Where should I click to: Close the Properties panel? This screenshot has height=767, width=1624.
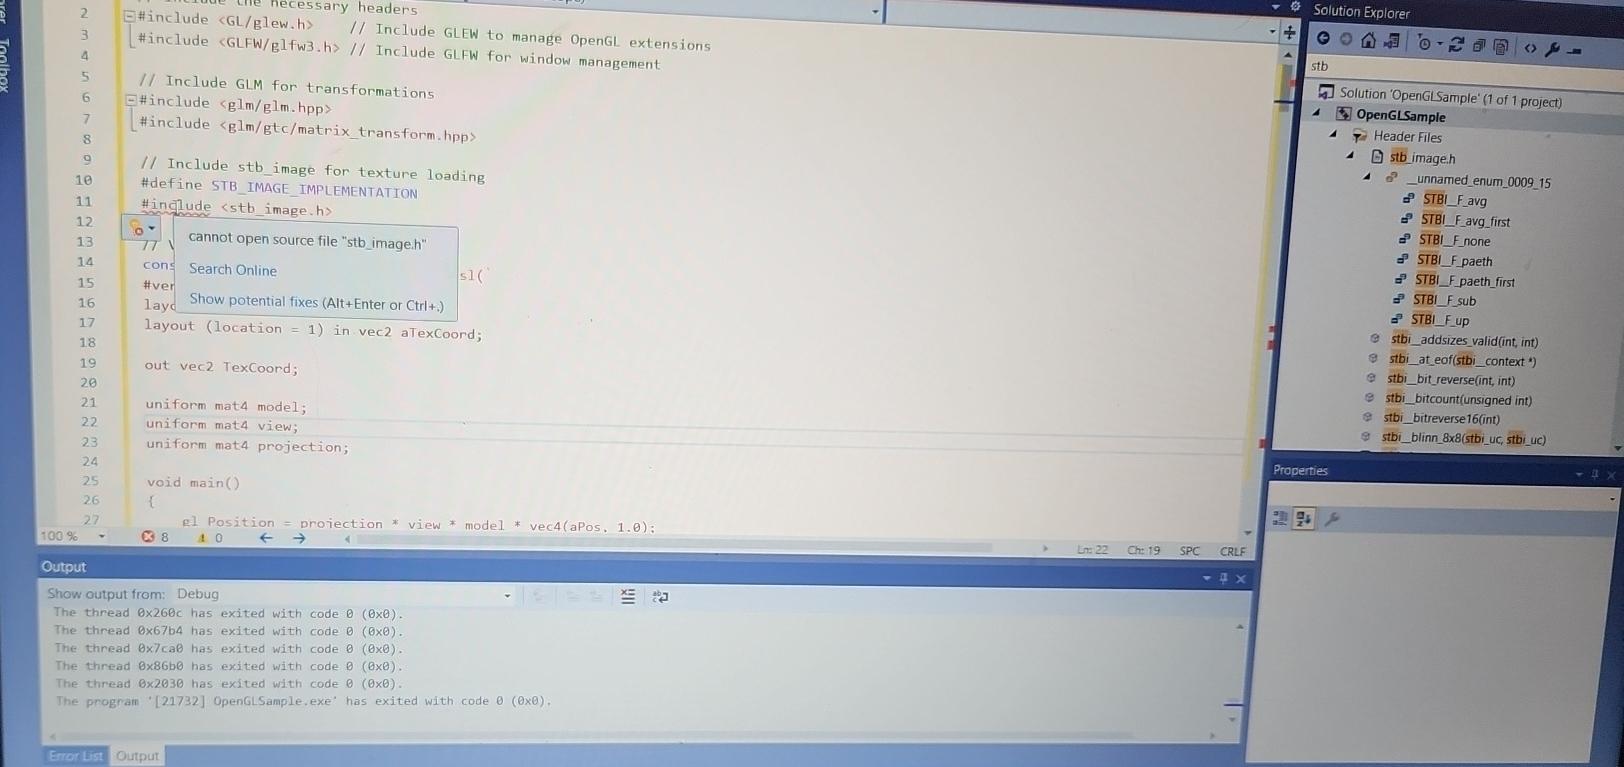(1611, 475)
